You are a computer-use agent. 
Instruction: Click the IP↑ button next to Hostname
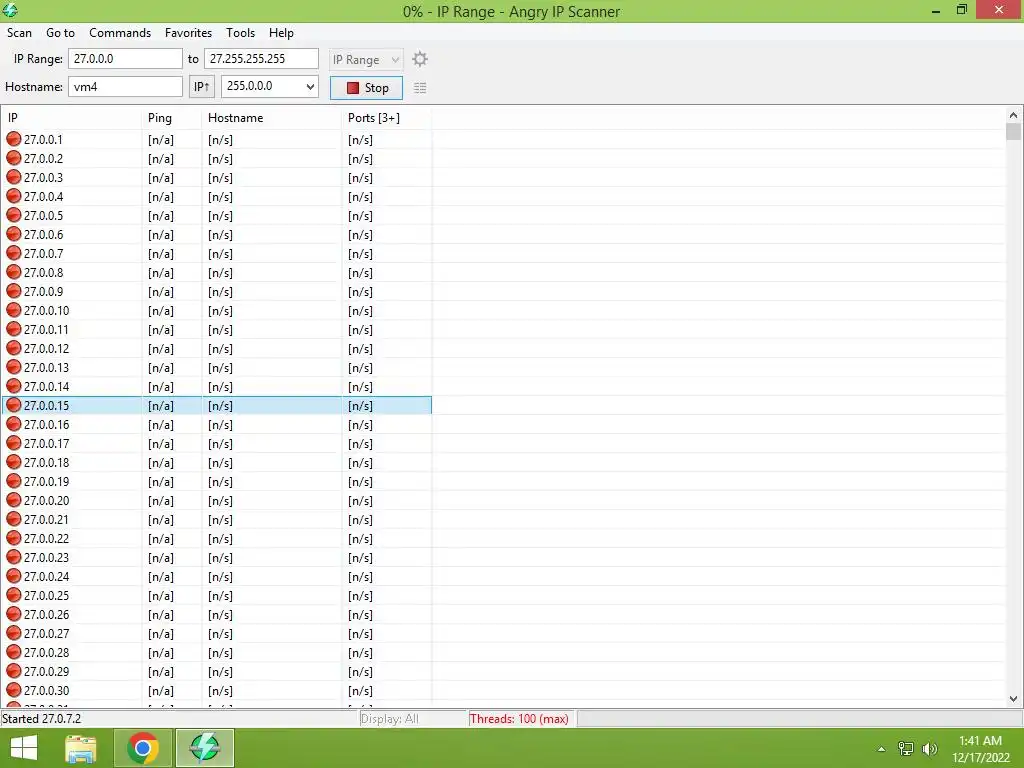(x=201, y=86)
